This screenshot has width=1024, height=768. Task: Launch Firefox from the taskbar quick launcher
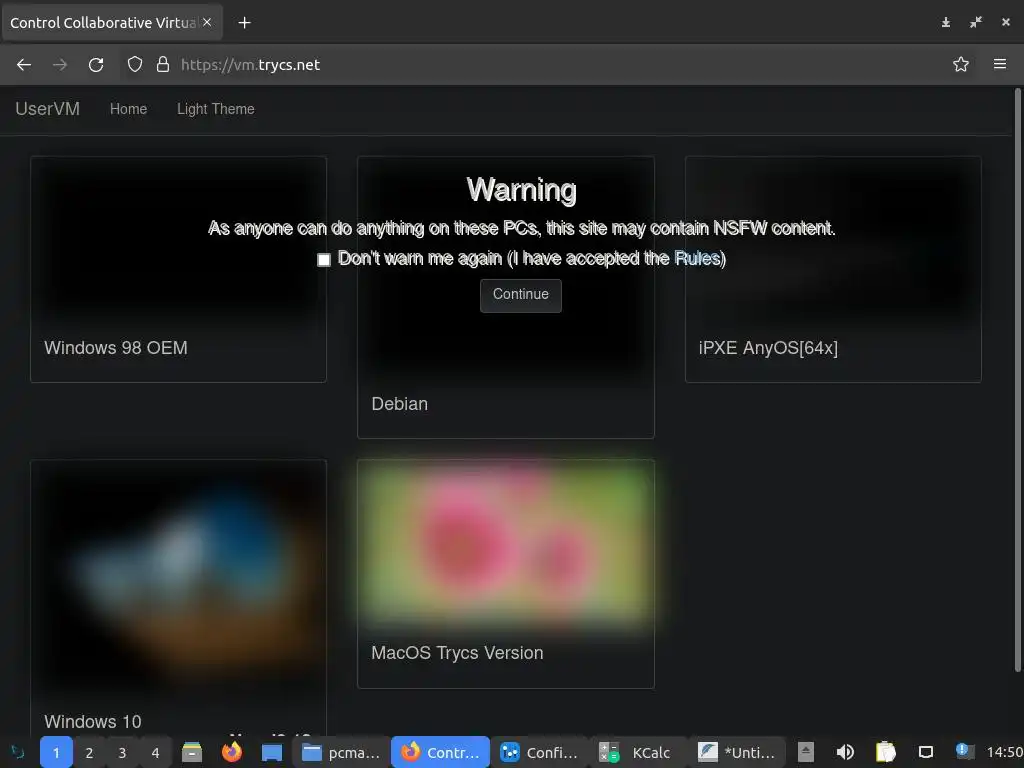click(x=231, y=752)
